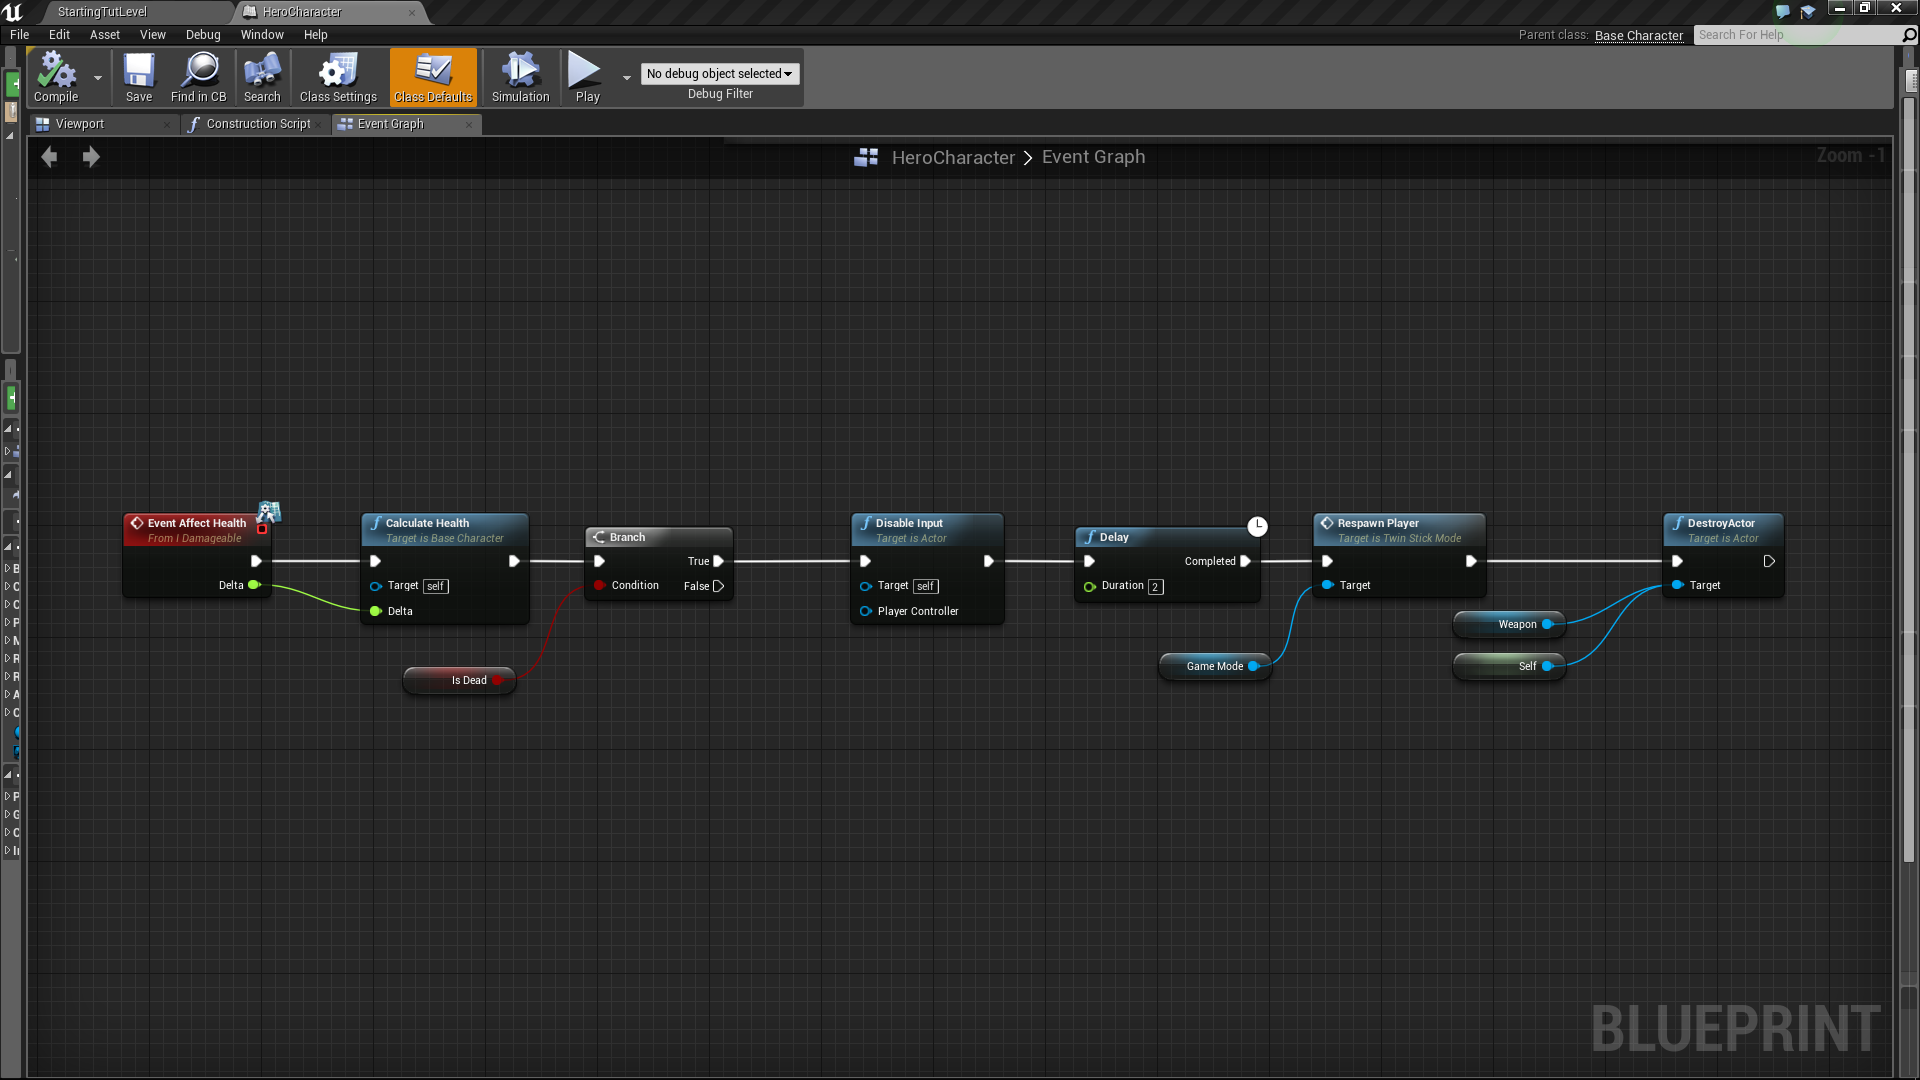Image resolution: width=1920 pixels, height=1080 pixels.
Task: Open Class Settings from toolbar
Action: pos(338,71)
